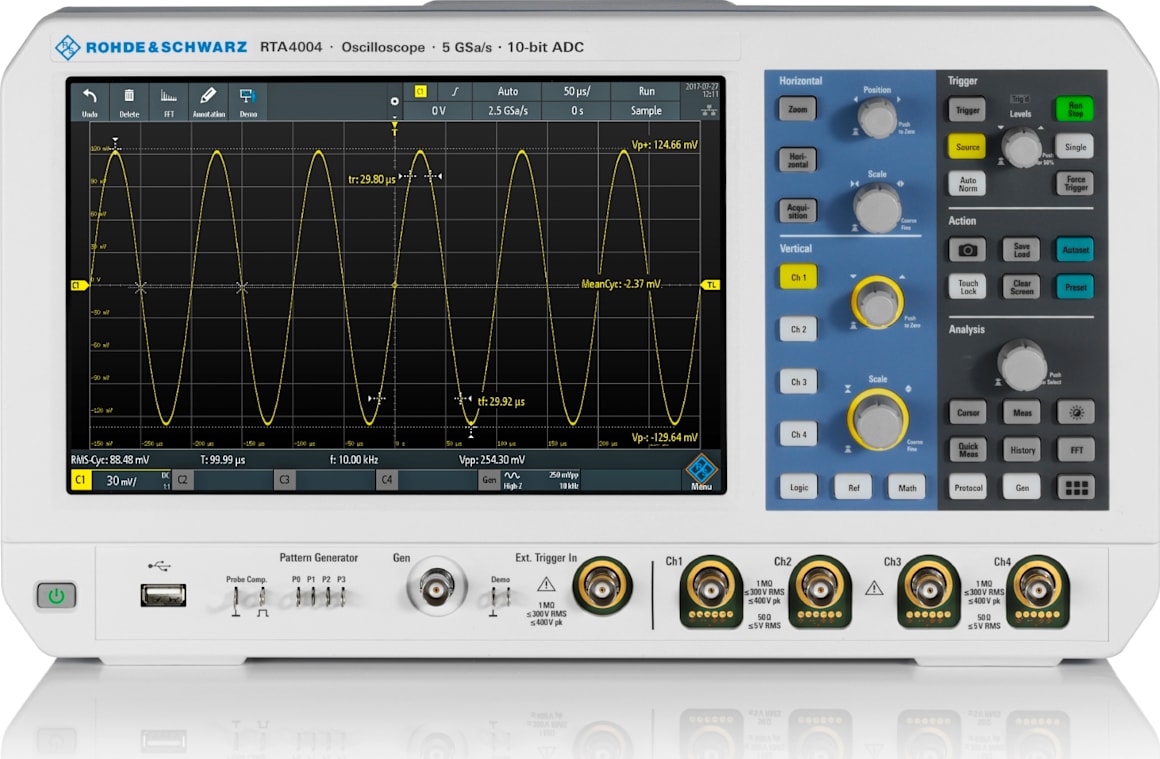1160x759 pixels.
Task: Open the 50 µs/ time scale field
Action: (x=576, y=91)
